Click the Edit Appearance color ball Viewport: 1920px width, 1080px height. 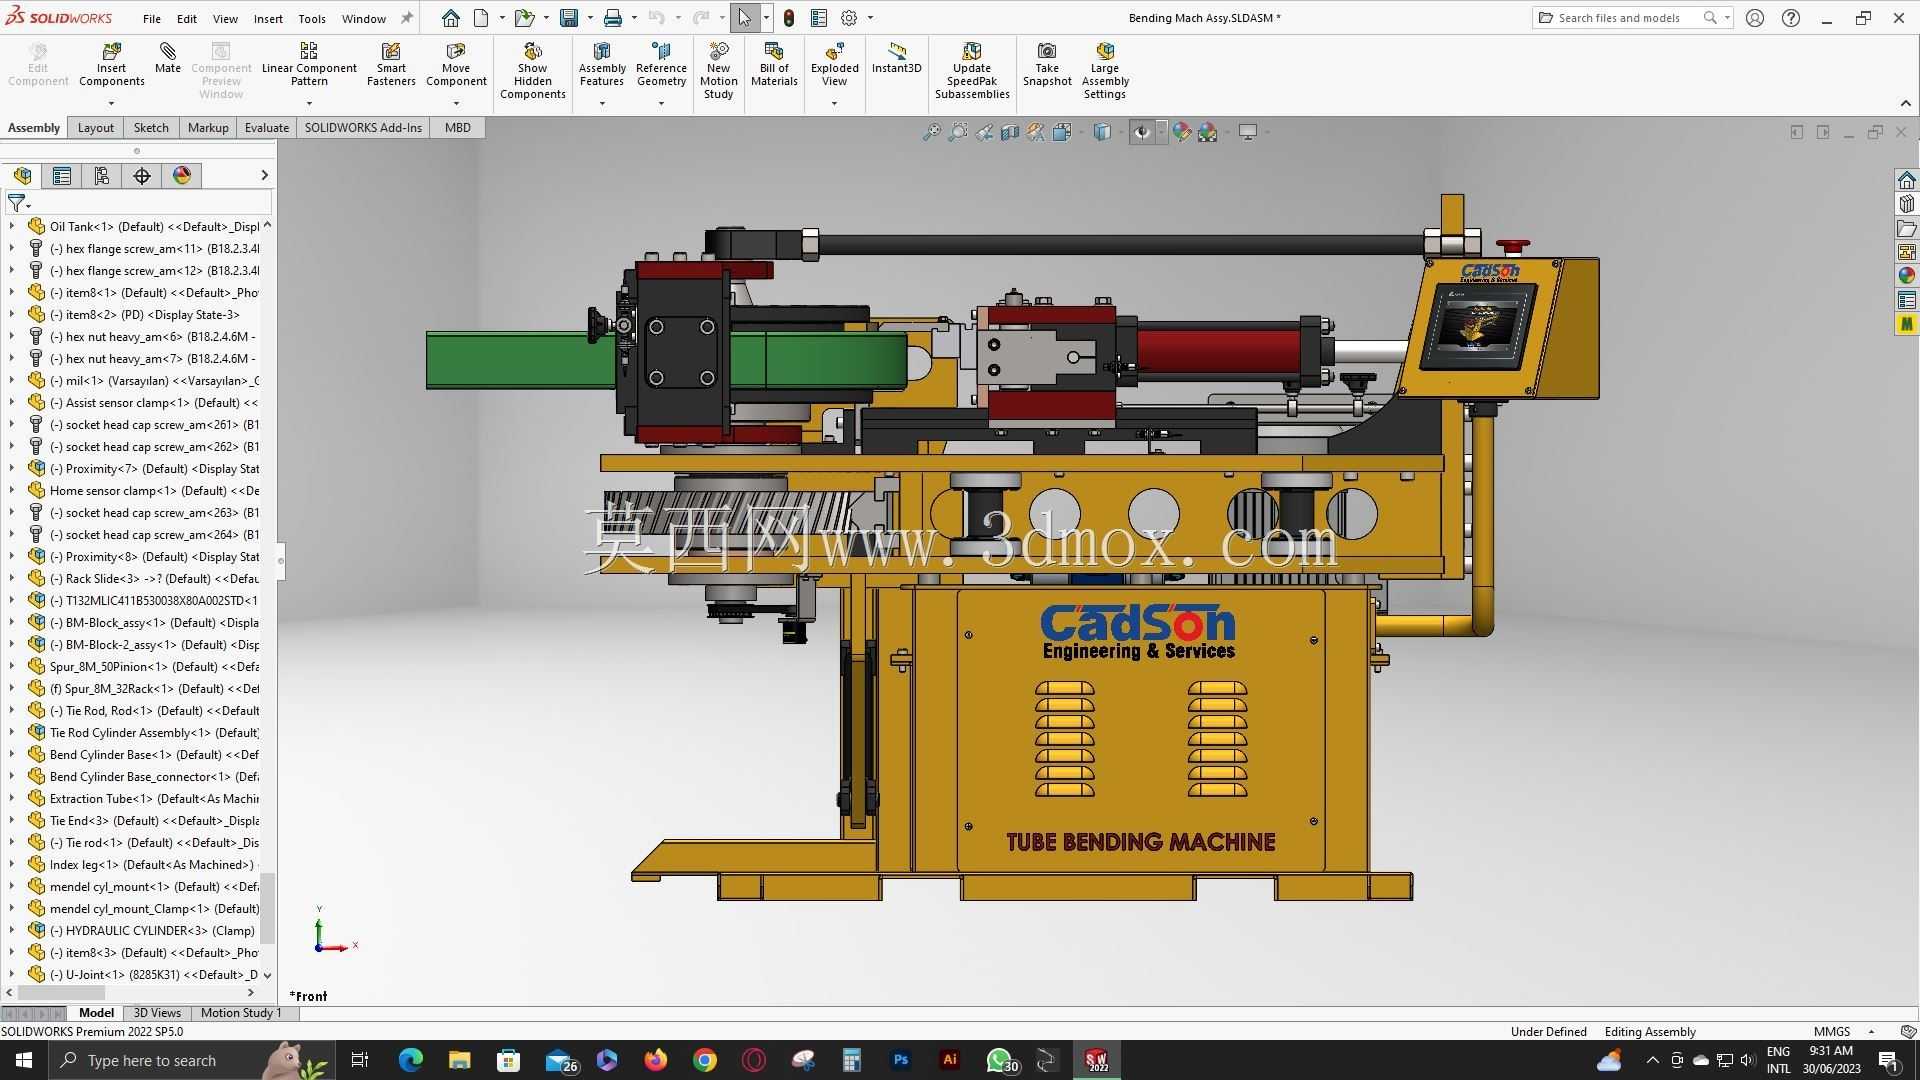(1182, 132)
